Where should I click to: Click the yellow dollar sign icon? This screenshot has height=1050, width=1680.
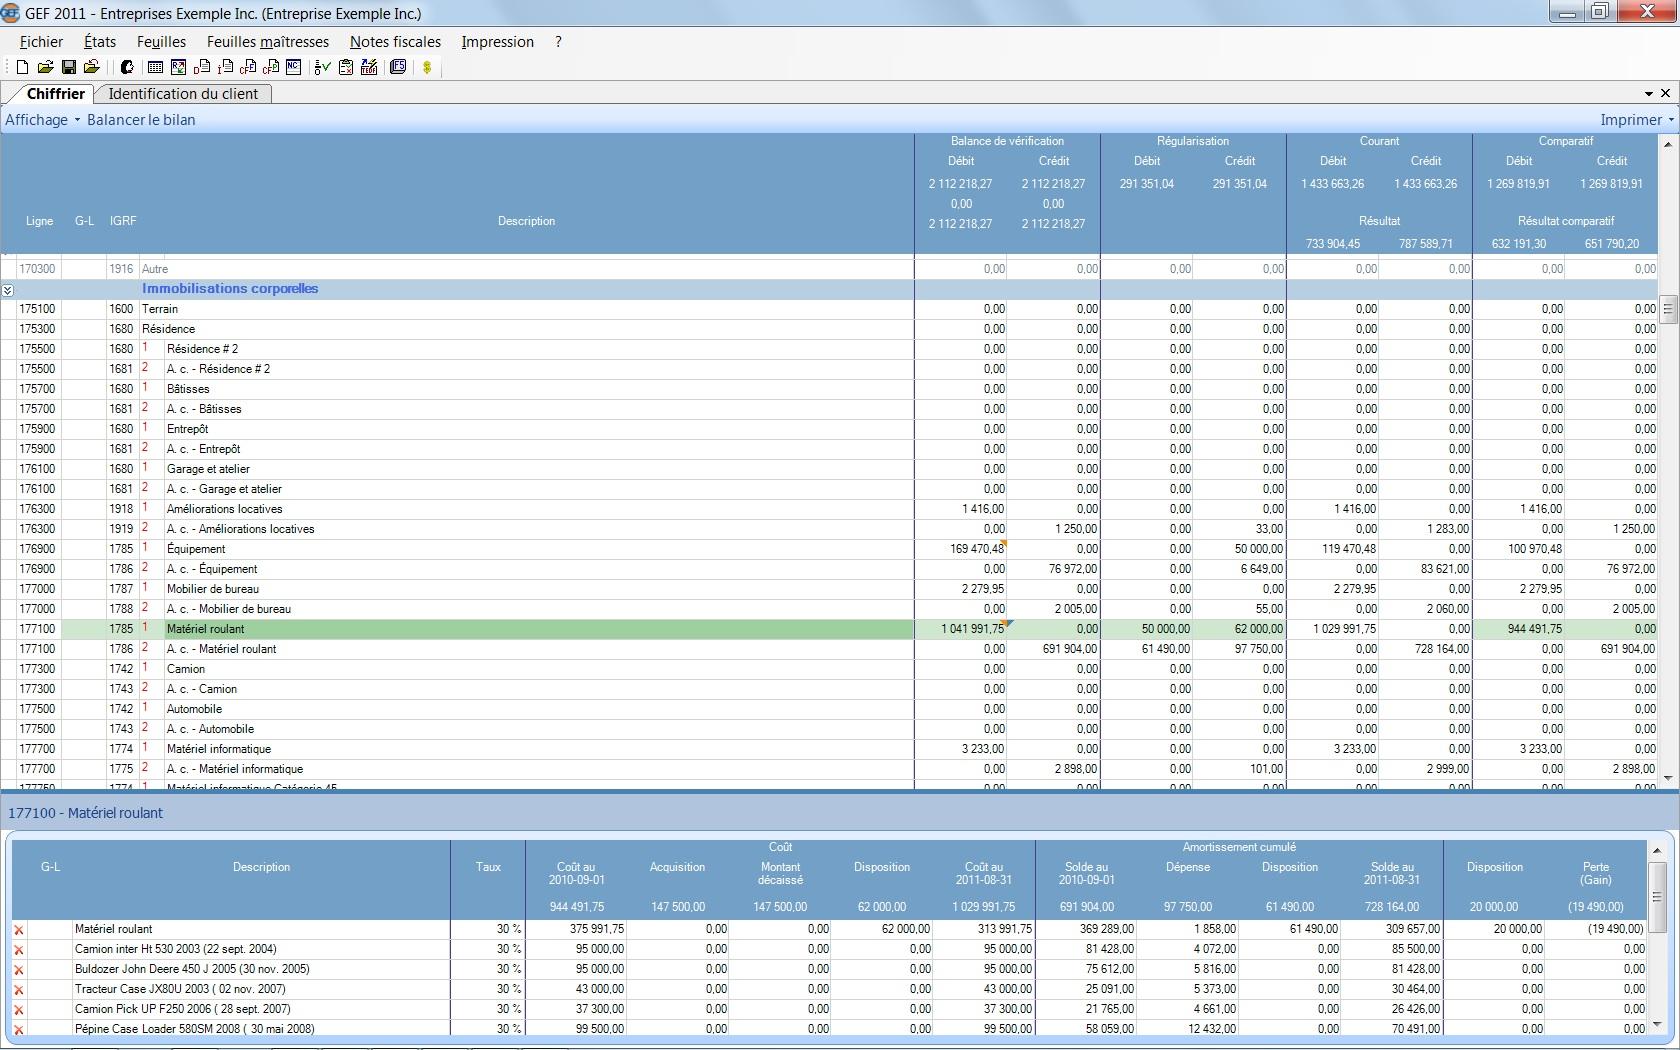click(x=427, y=67)
